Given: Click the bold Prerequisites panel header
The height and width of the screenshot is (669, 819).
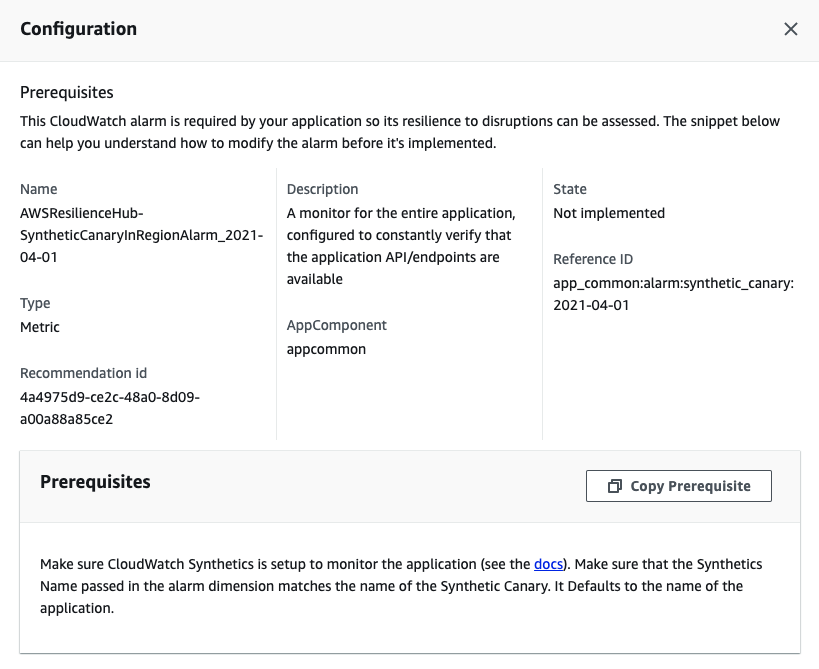Looking at the screenshot, I should click(95, 482).
